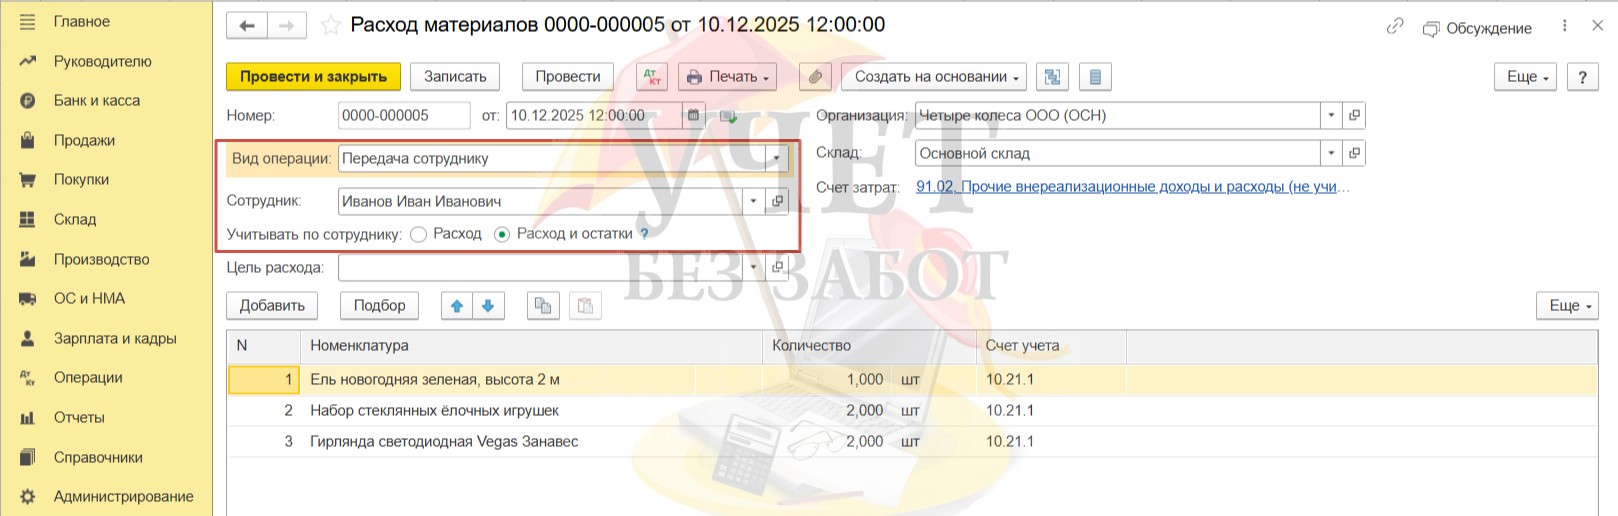
Task: Navigate forward with the right arrow
Action: coord(286,25)
